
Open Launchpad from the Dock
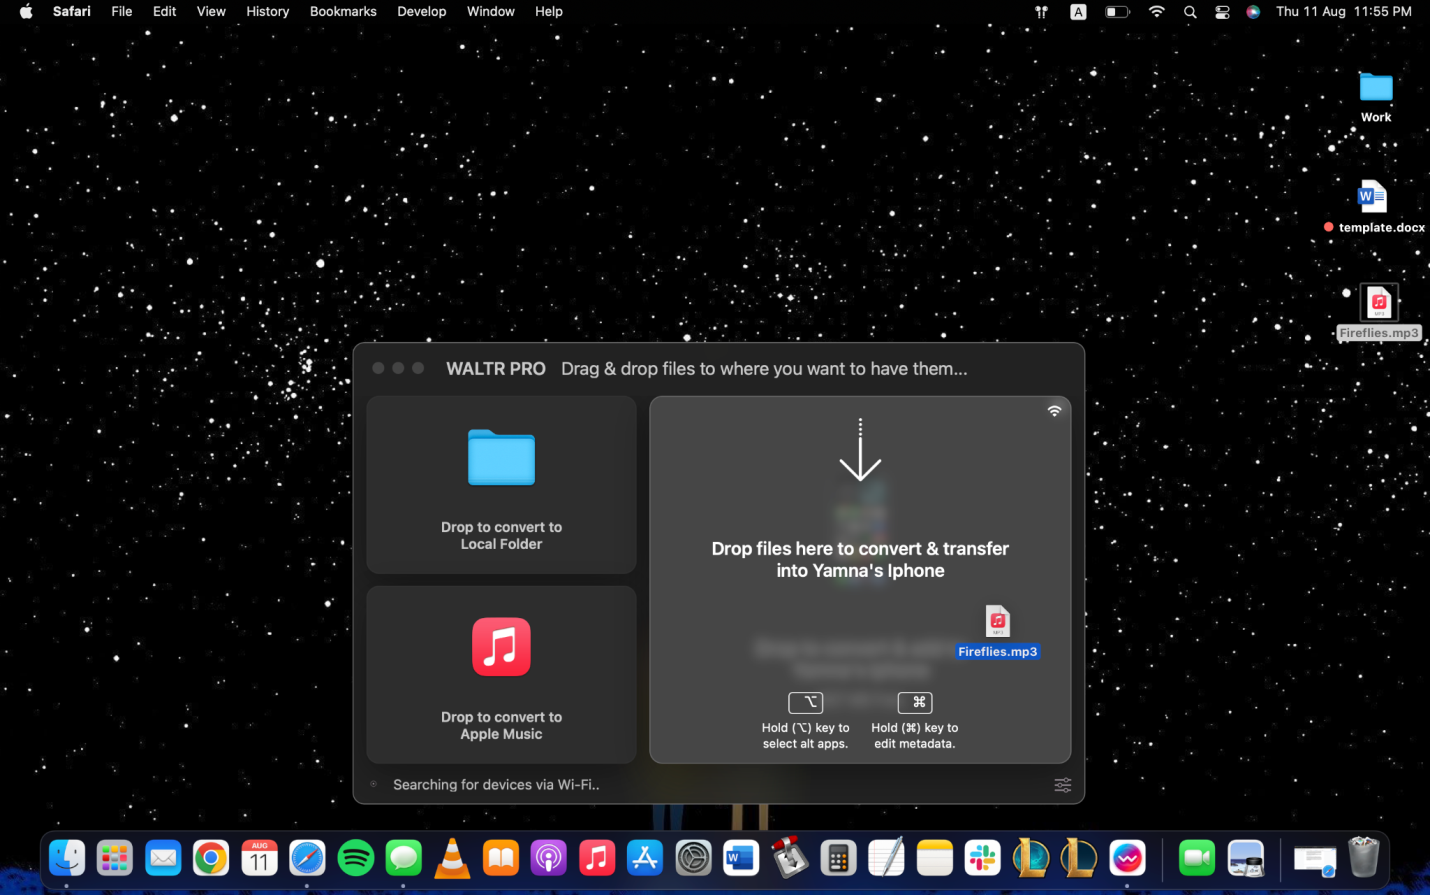coord(115,858)
